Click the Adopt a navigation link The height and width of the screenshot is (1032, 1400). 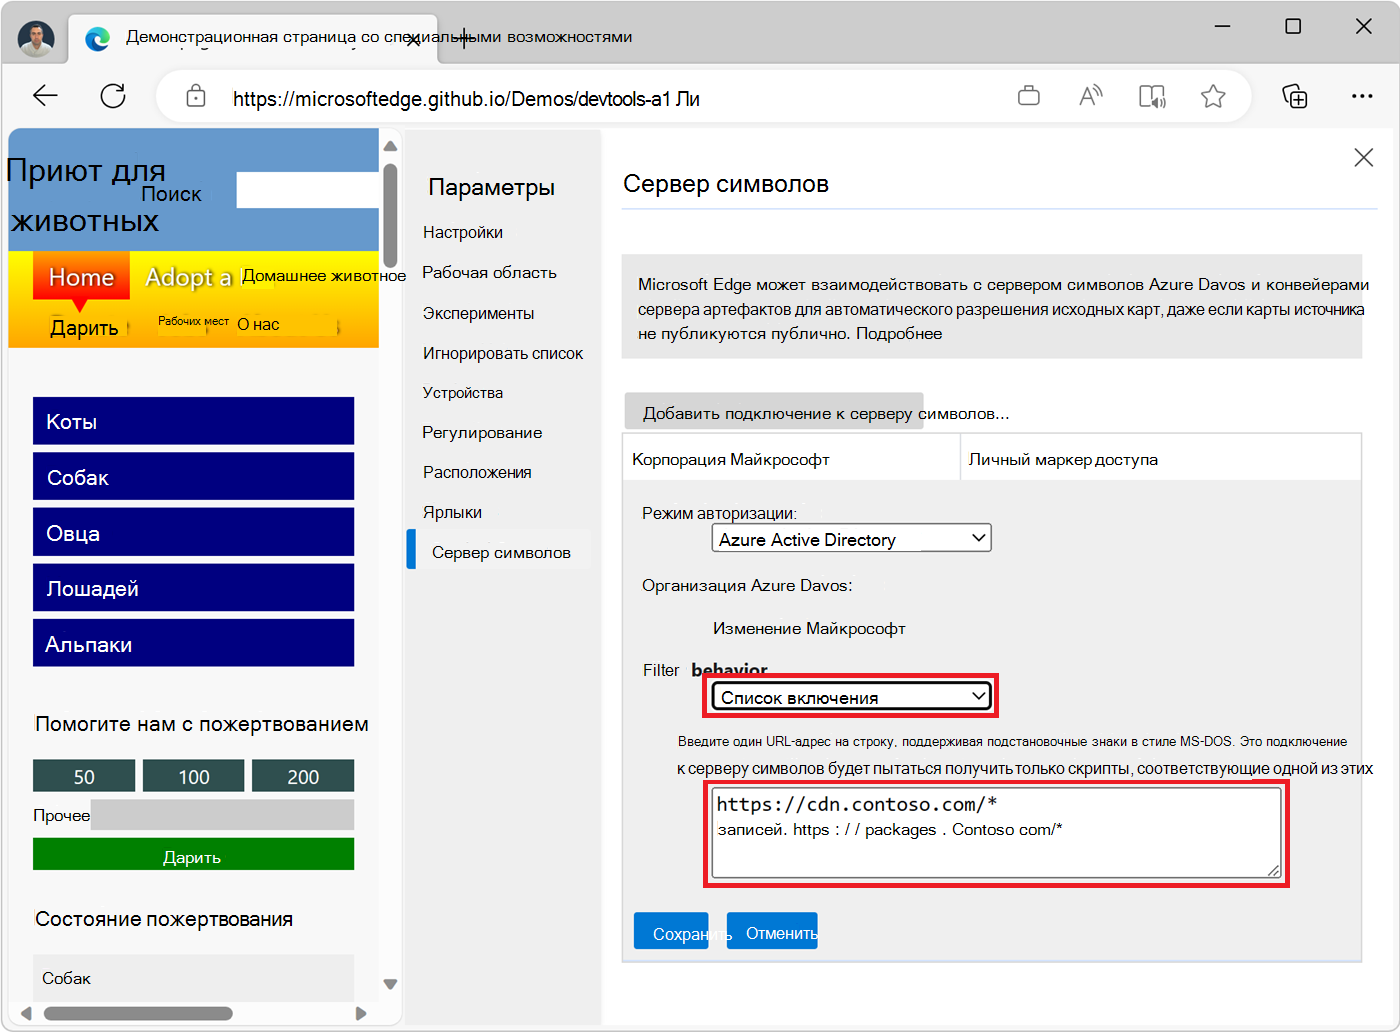(x=188, y=277)
